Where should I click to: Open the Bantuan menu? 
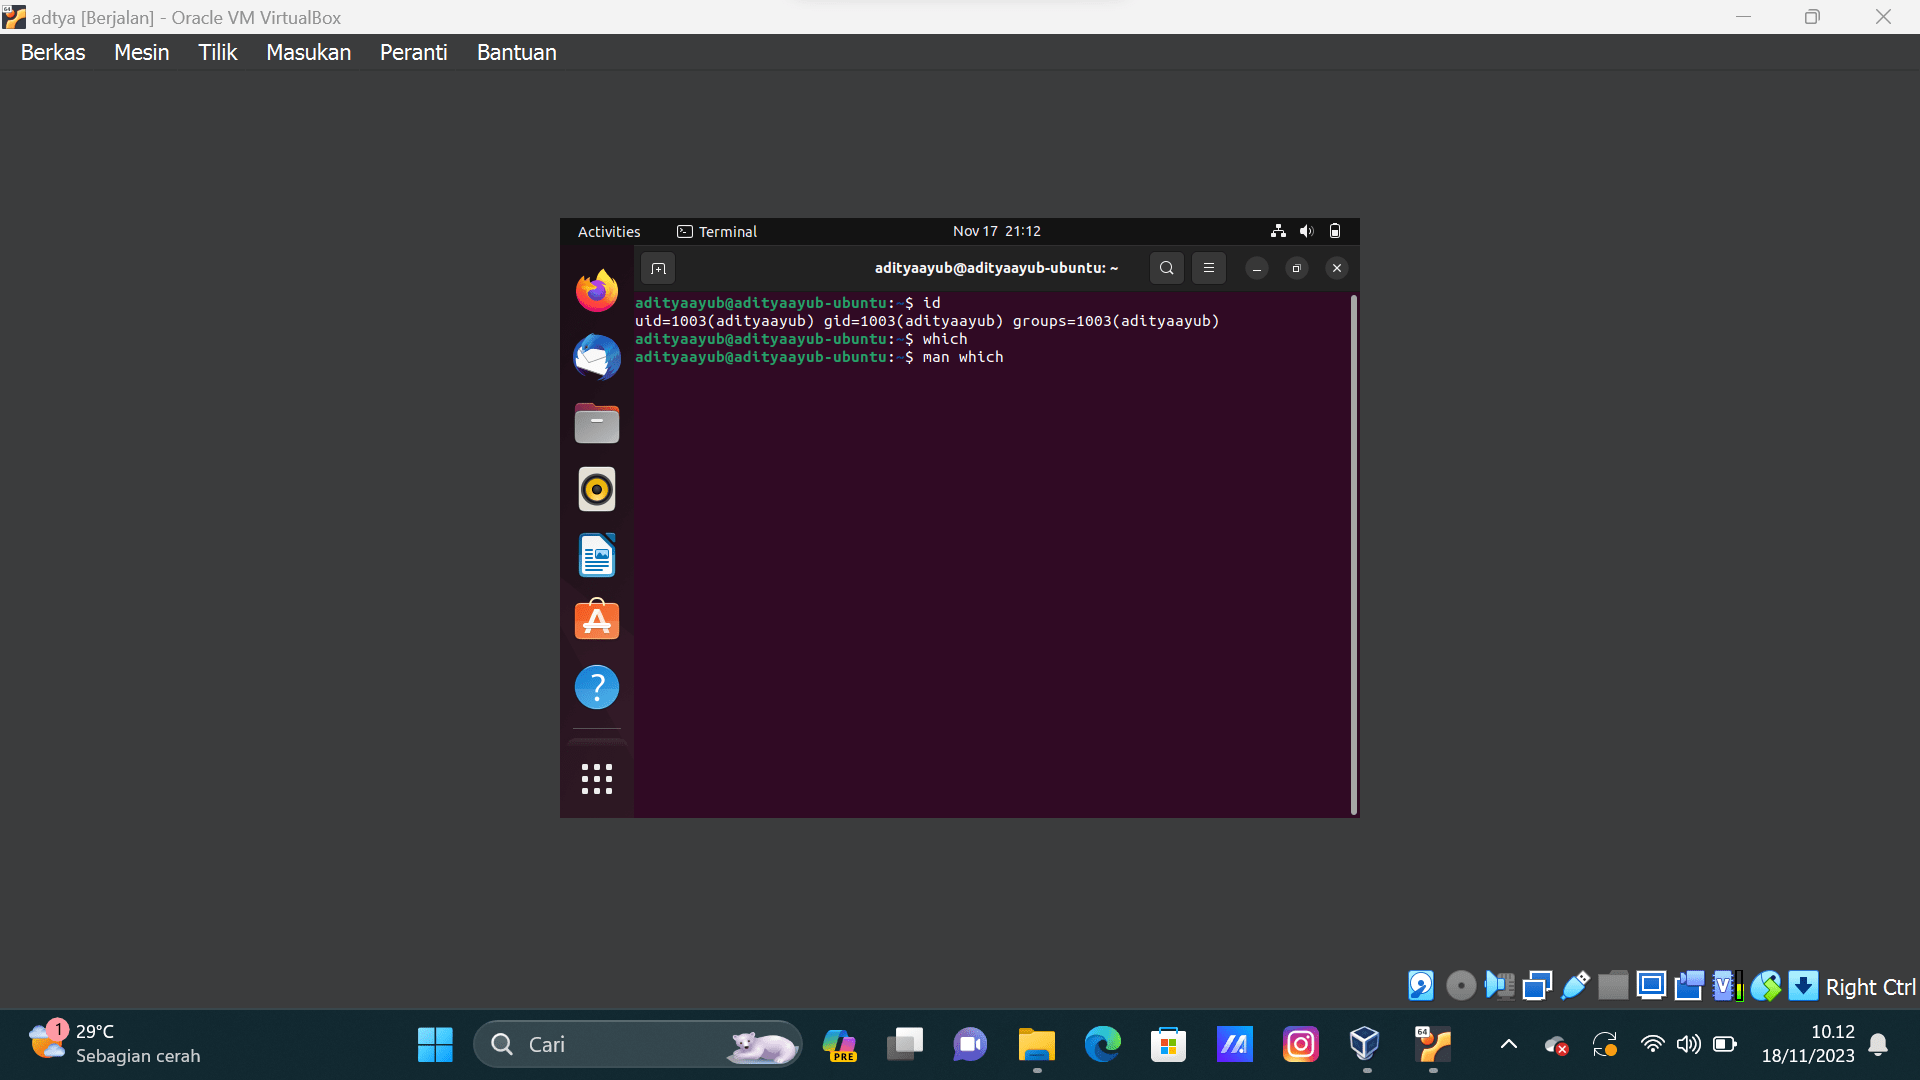coord(516,52)
